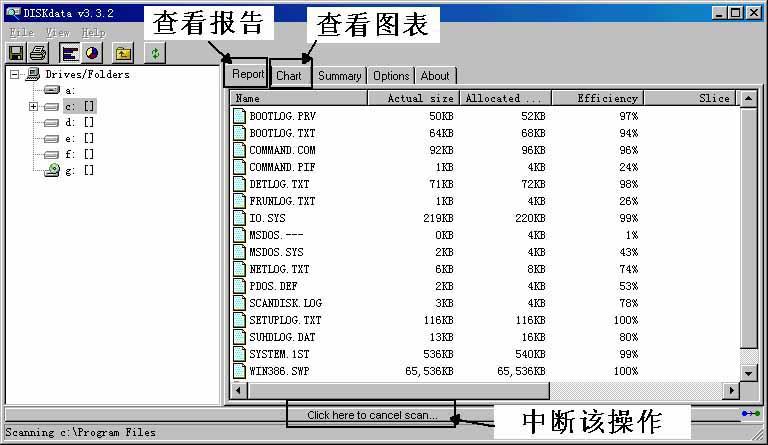Viewport: 768px width, 445px height.
Task: Collapse the Drives/Folders root node
Action: pyautogui.click(x=14, y=74)
